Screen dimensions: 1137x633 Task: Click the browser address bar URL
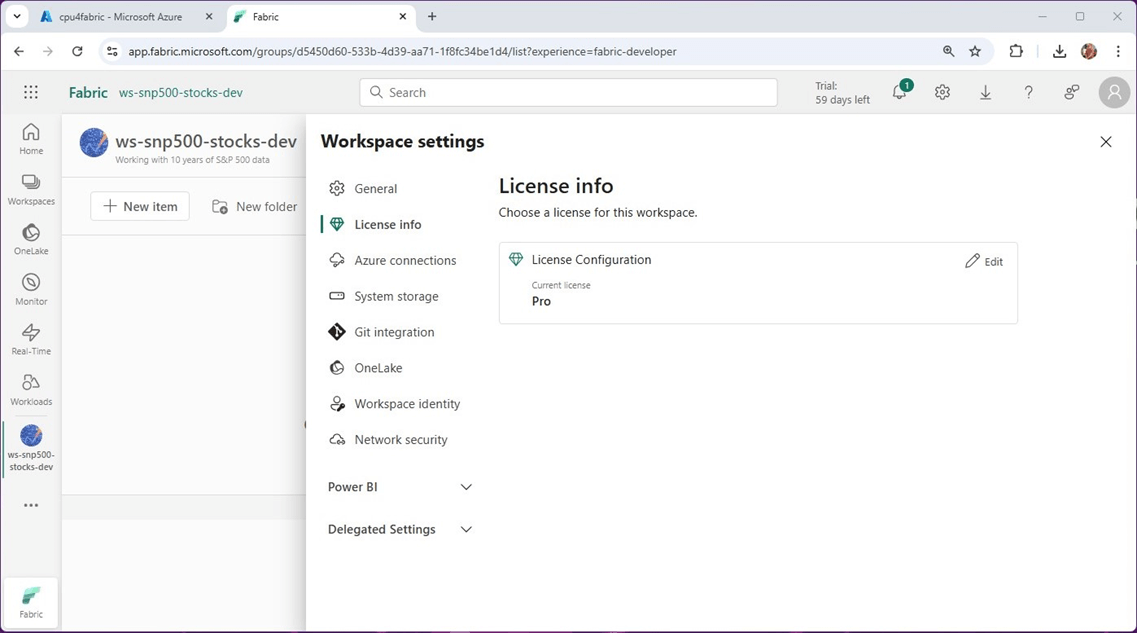[402, 51]
